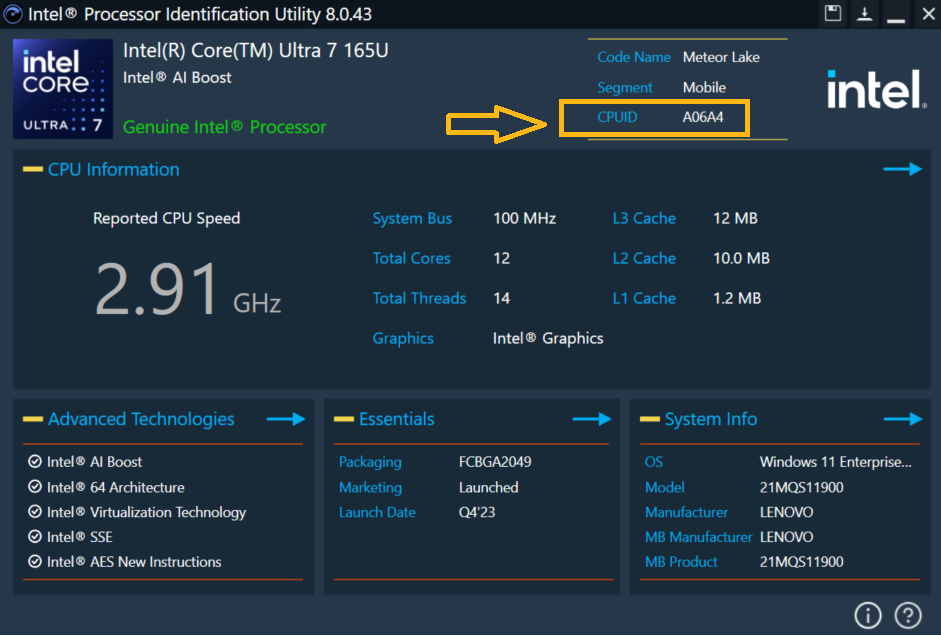Click the 2.91 GHz speed reading

(187, 290)
